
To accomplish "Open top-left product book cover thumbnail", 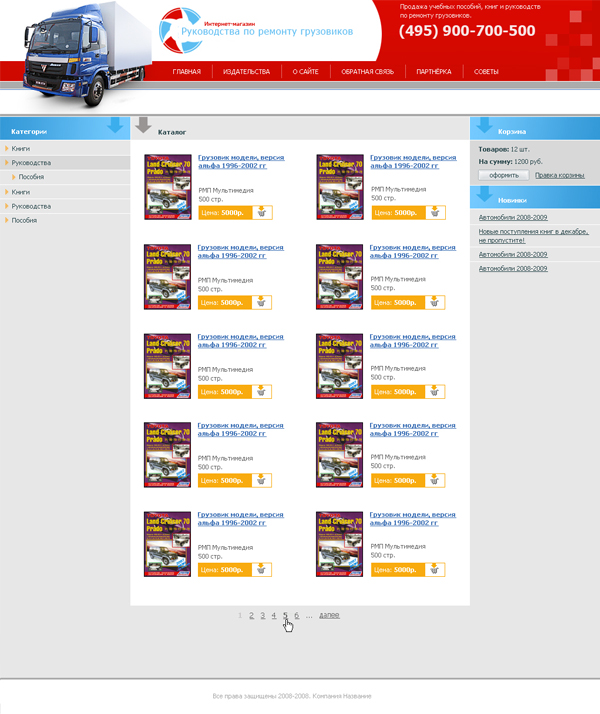I will point(167,187).
